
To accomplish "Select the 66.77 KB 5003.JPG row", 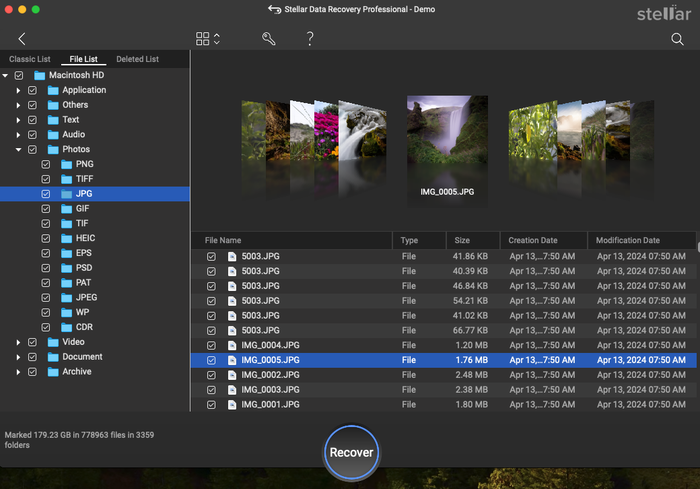I will pyautogui.click(x=443, y=330).
